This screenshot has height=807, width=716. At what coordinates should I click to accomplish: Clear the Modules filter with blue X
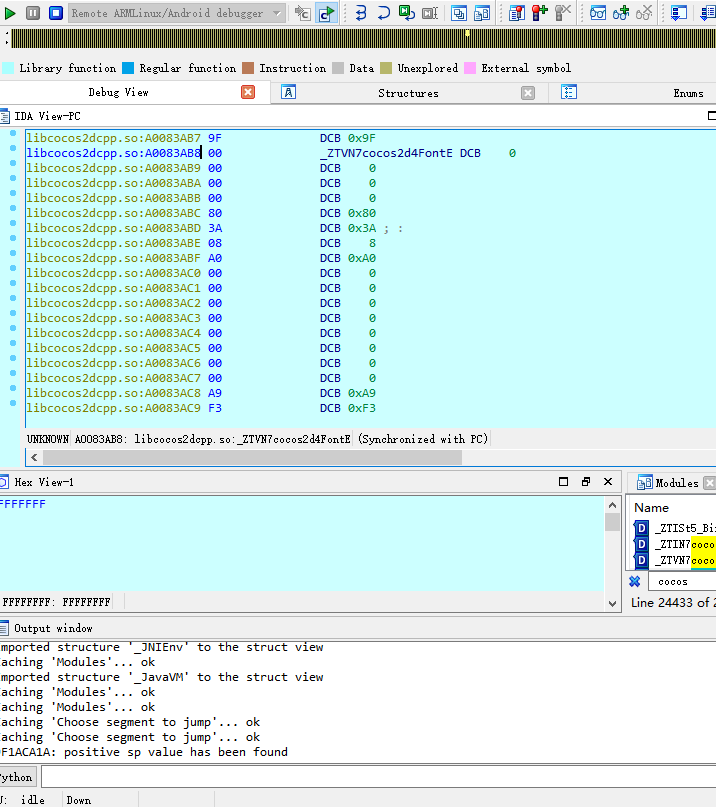point(635,582)
